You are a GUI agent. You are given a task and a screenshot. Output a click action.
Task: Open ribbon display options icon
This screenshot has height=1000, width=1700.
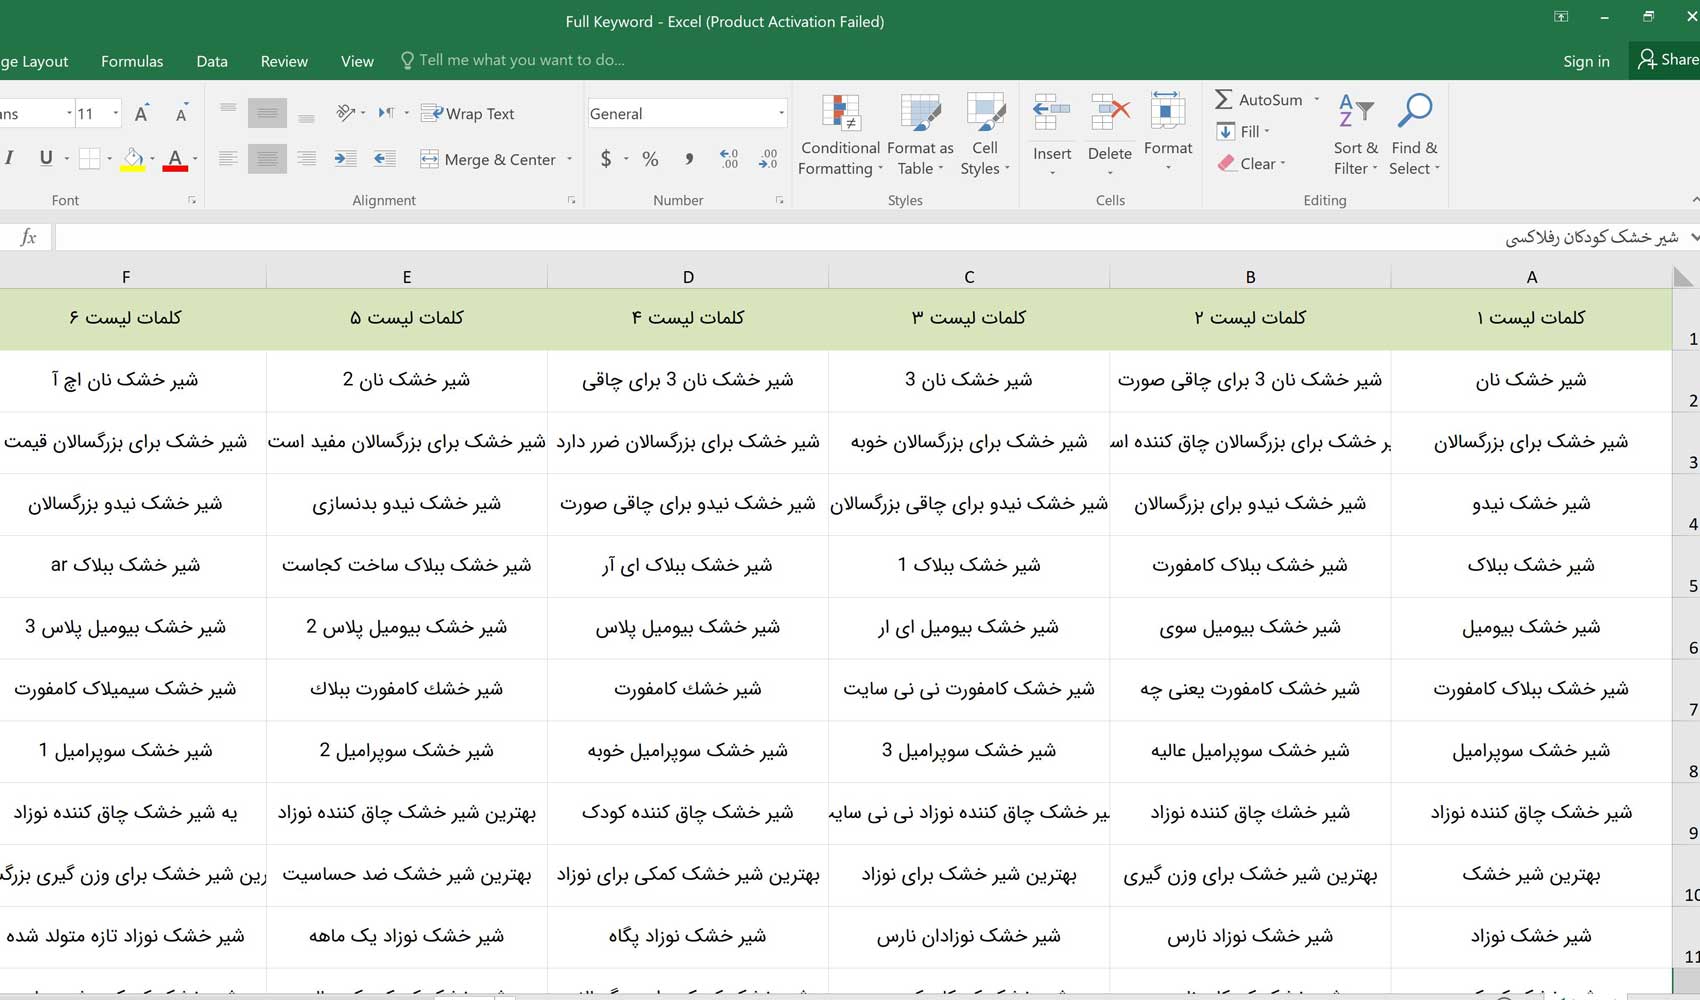click(x=1561, y=16)
